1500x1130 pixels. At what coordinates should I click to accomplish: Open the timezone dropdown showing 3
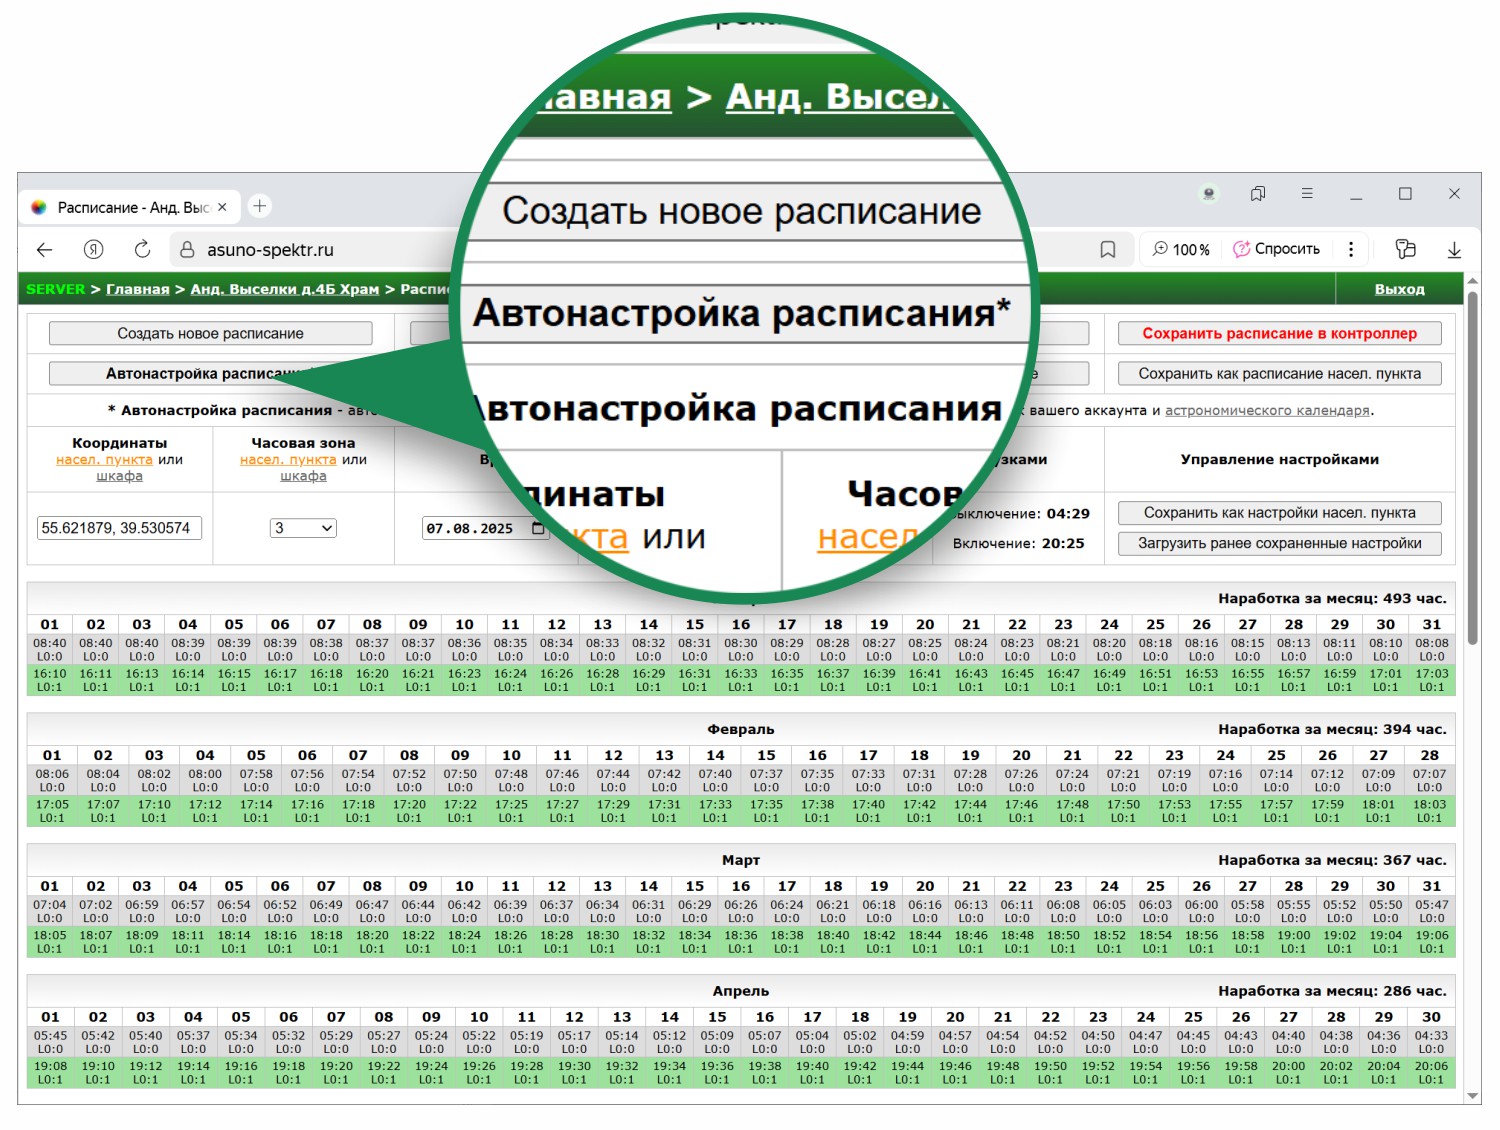(302, 528)
